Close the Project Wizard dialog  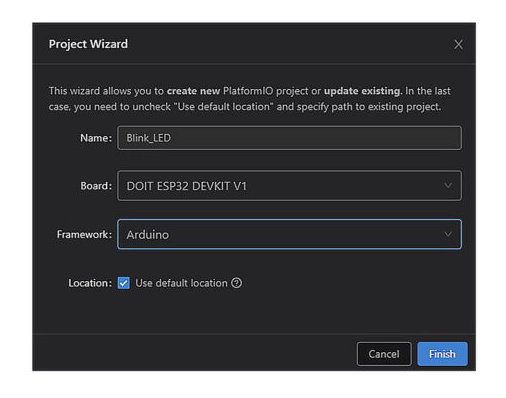(x=458, y=44)
